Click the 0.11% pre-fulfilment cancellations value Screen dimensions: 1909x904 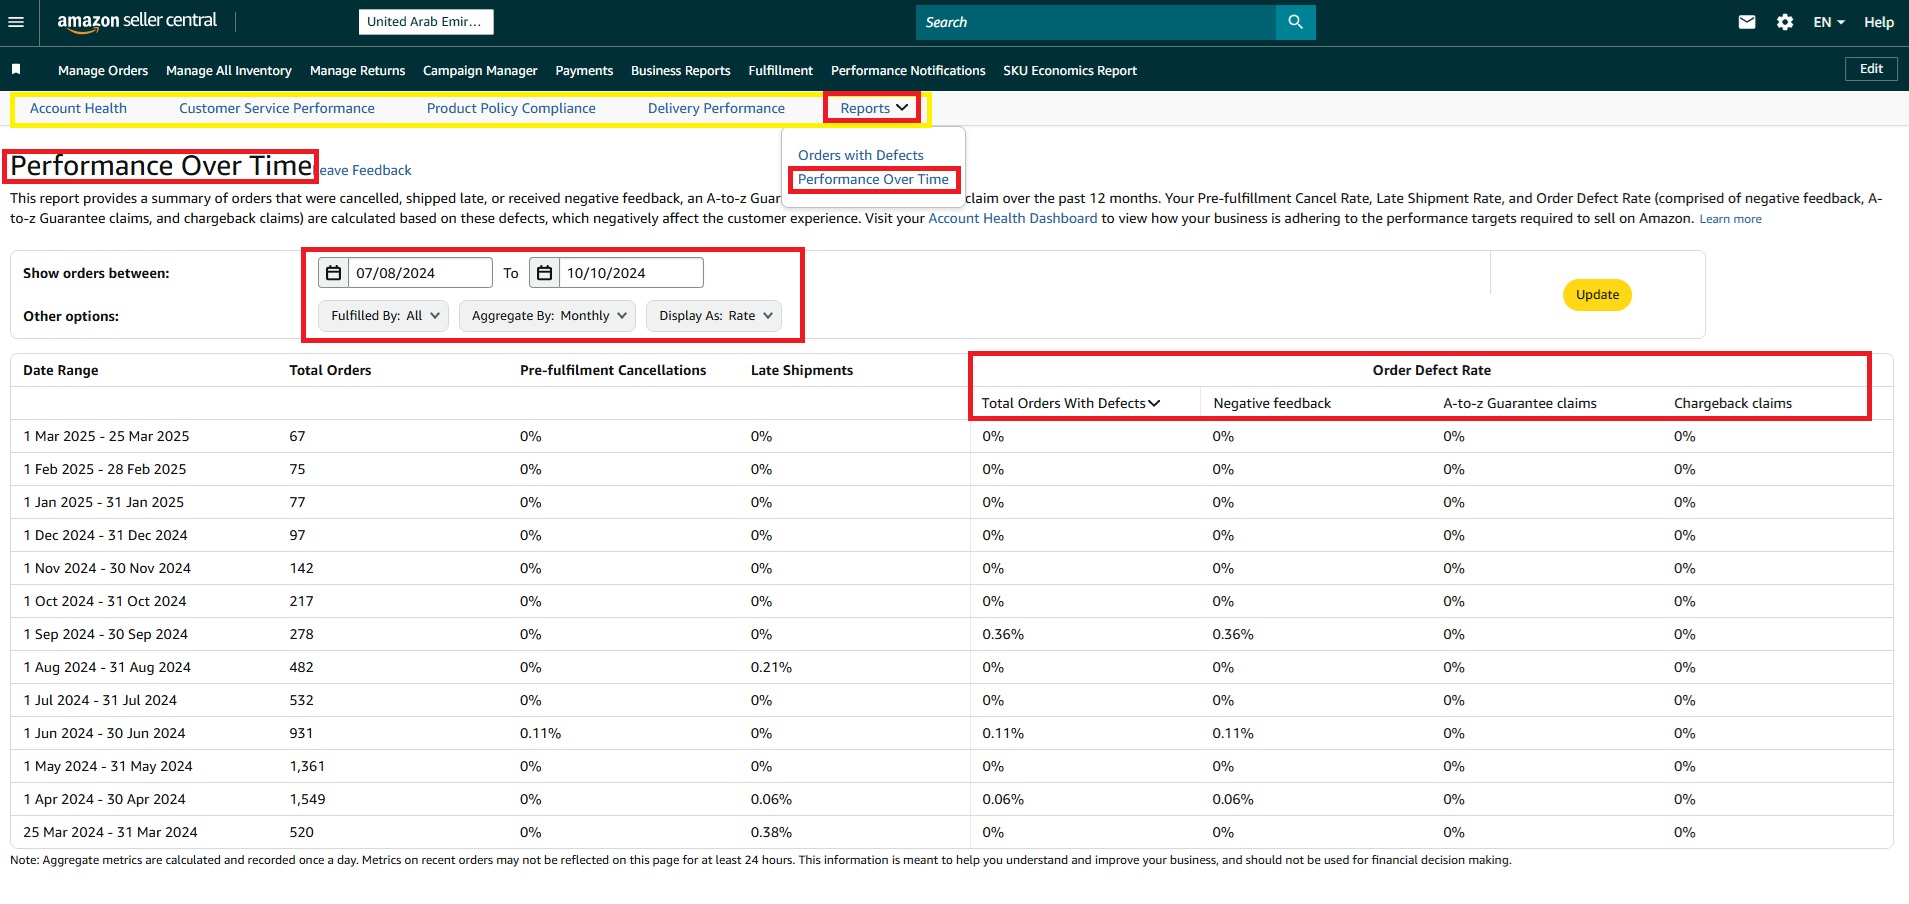tap(540, 733)
